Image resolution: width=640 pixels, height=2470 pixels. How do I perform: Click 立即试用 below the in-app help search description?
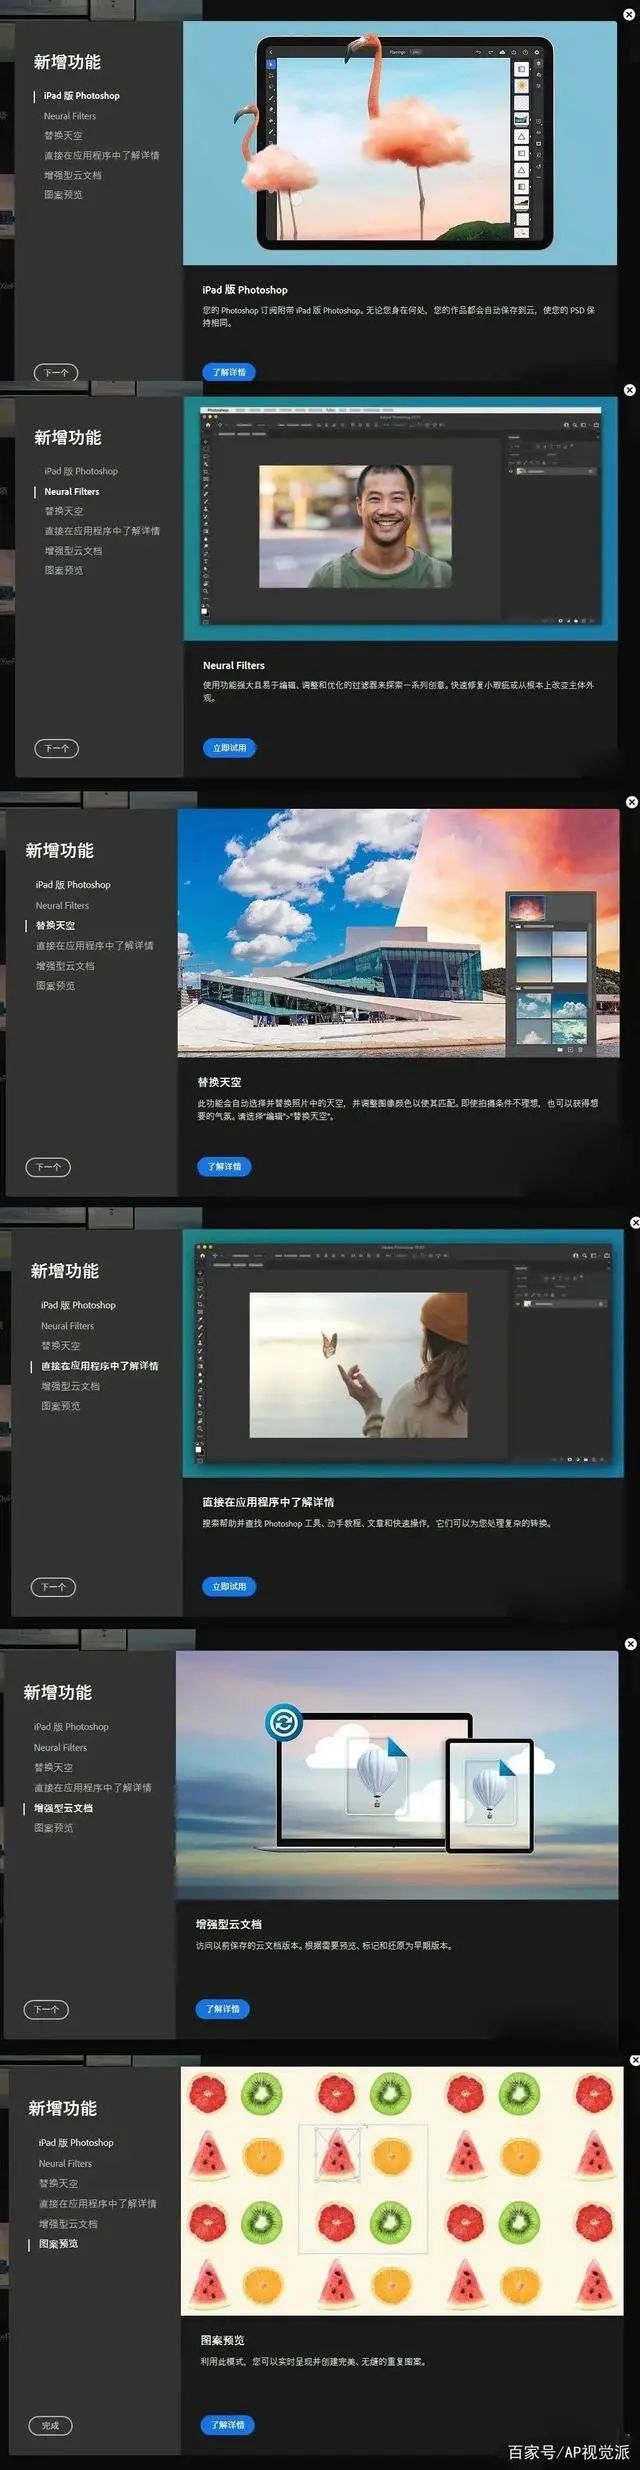[x=229, y=1587]
